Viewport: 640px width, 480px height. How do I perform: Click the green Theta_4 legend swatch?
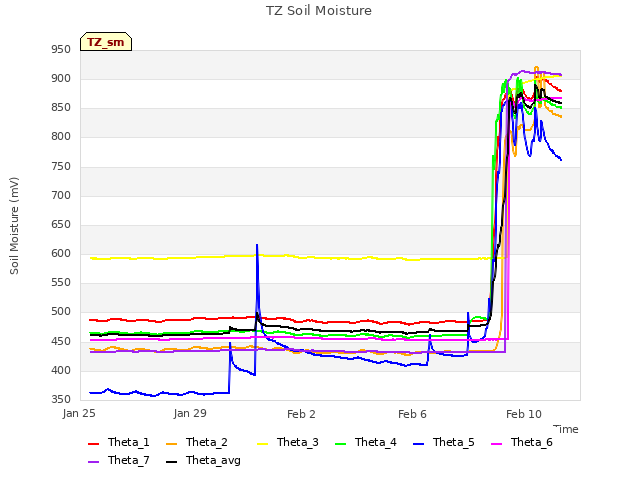point(340,444)
